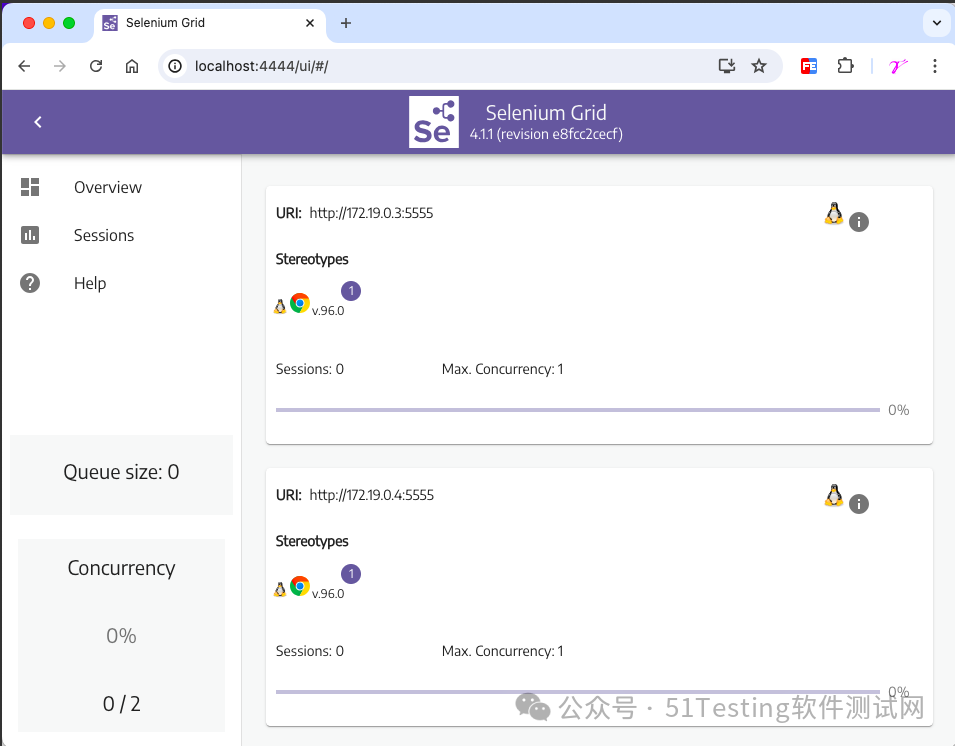Click Chrome stereotype icon of node 172.19.0.3
Viewport: 955px width, 746px height.
coord(300,303)
